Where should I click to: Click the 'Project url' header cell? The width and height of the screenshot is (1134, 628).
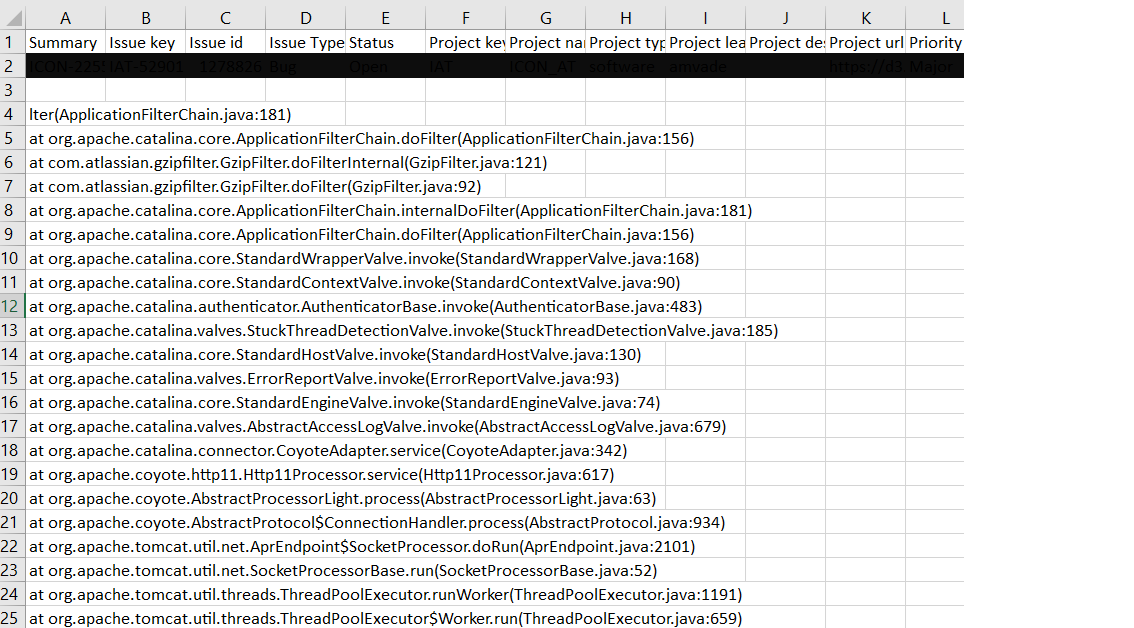tap(866, 42)
